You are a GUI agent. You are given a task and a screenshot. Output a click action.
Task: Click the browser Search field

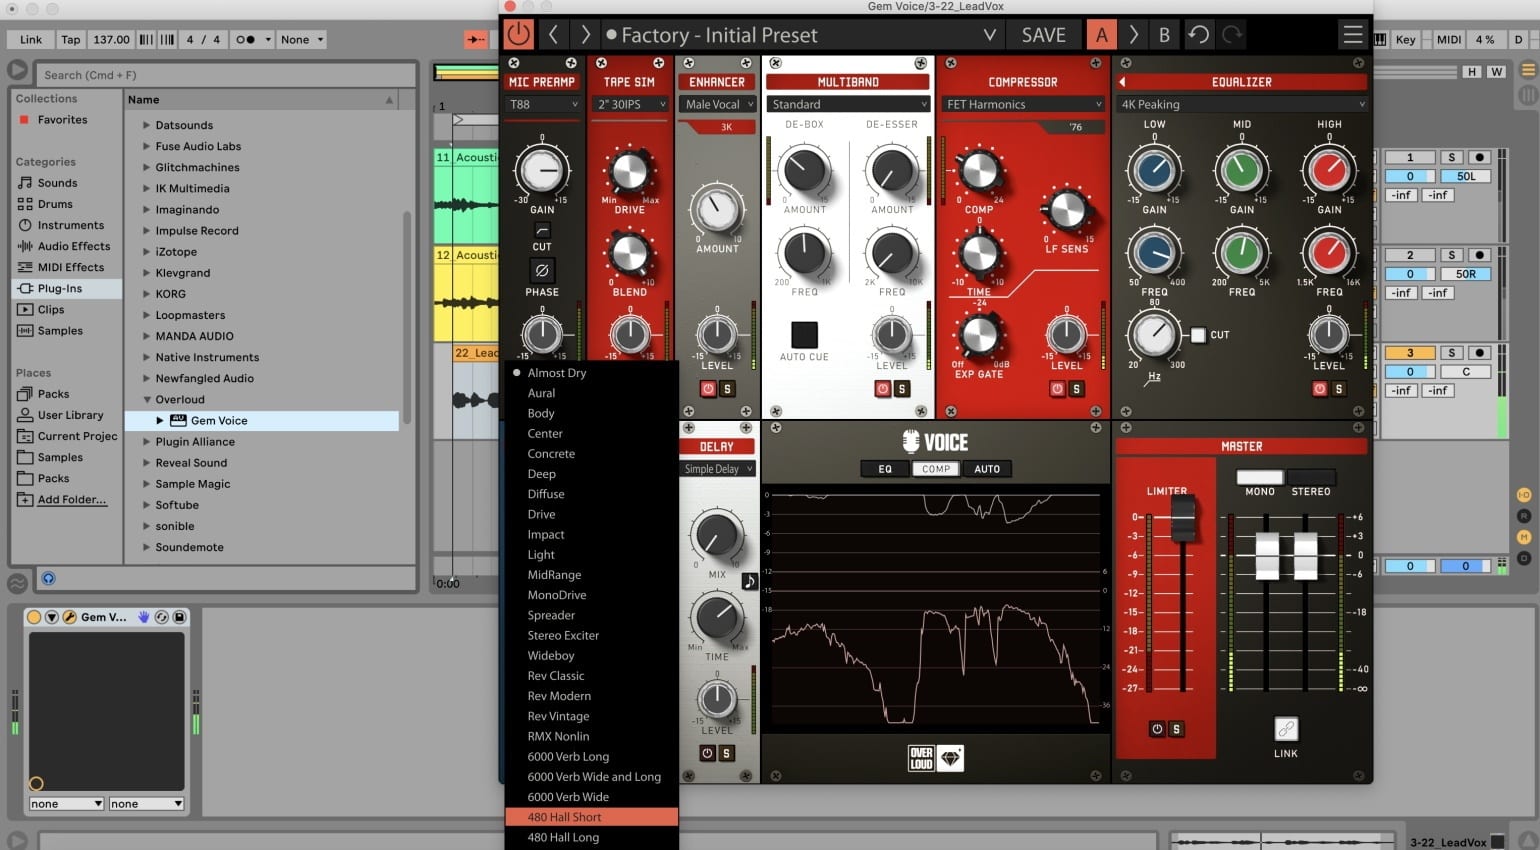(x=227, y=75)
